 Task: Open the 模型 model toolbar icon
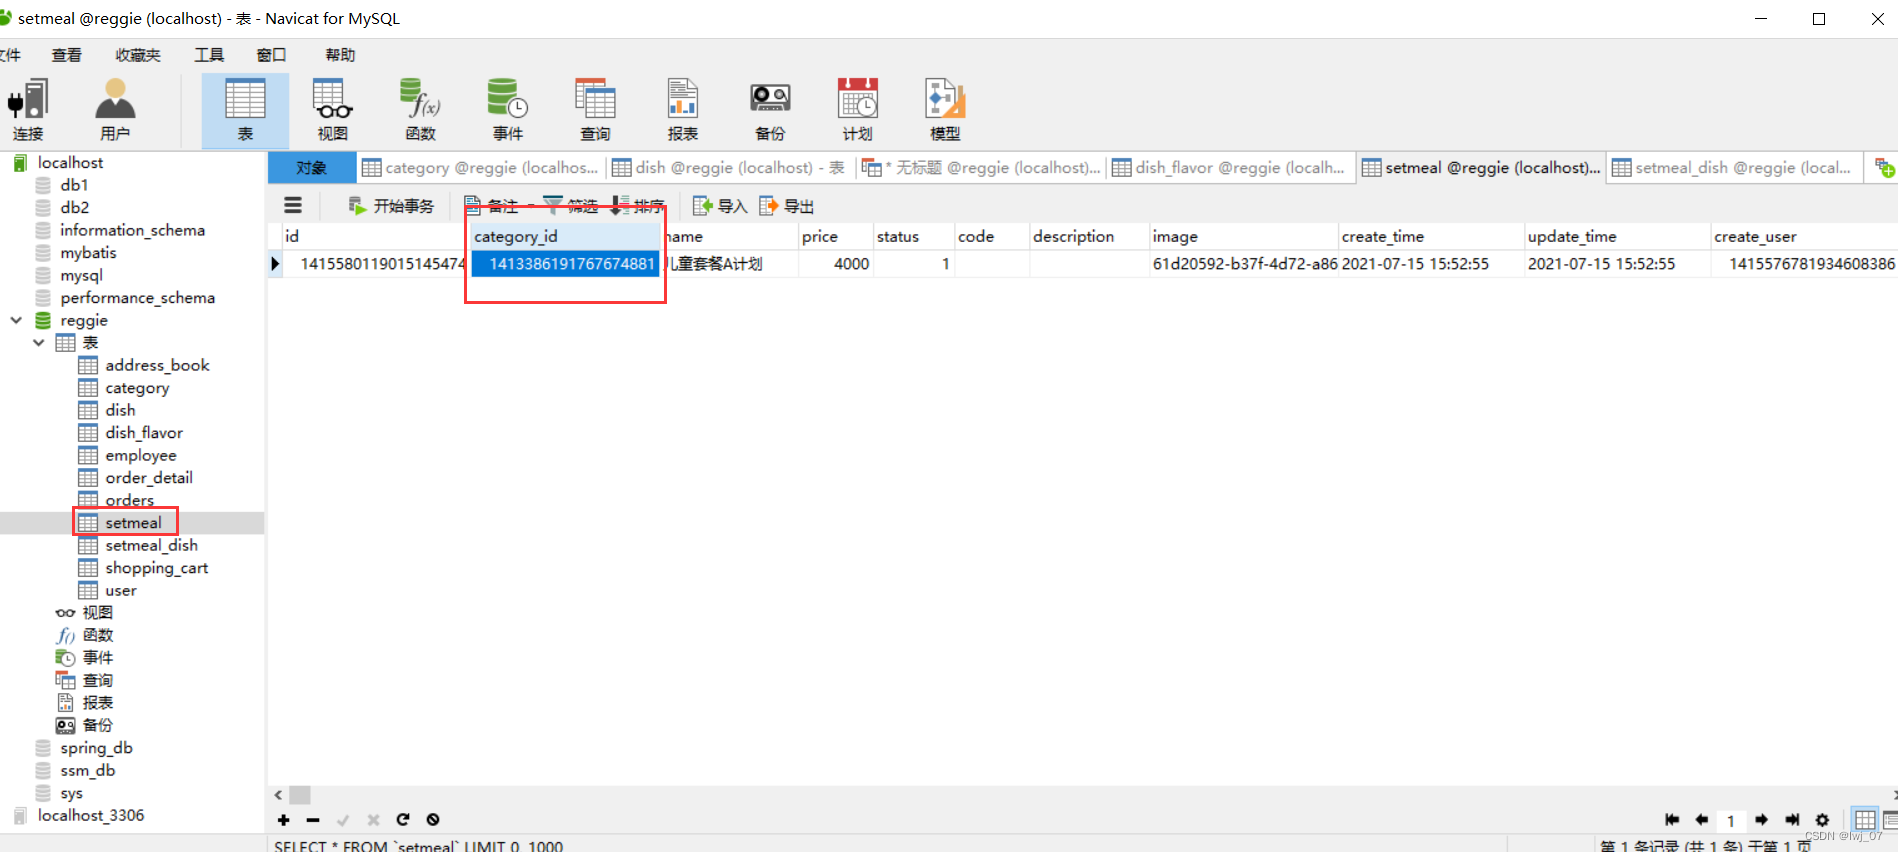[945, 109]
